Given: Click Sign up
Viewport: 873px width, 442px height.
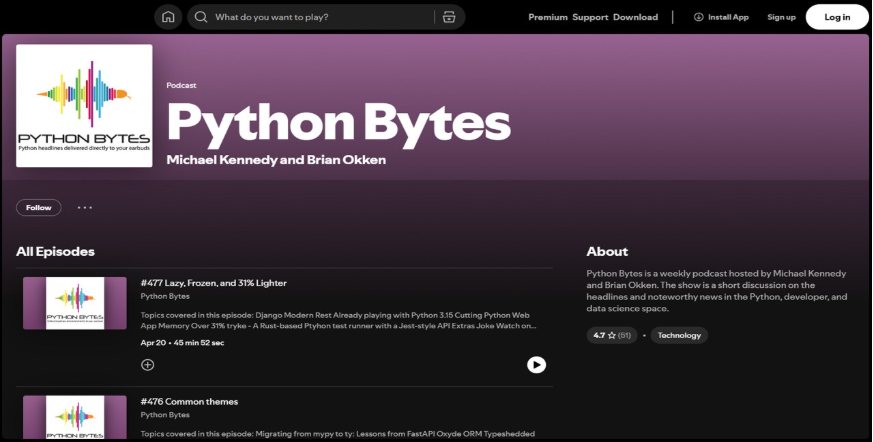Looking at the screenshot, I should pyautogui.click(x=781, y=17).
